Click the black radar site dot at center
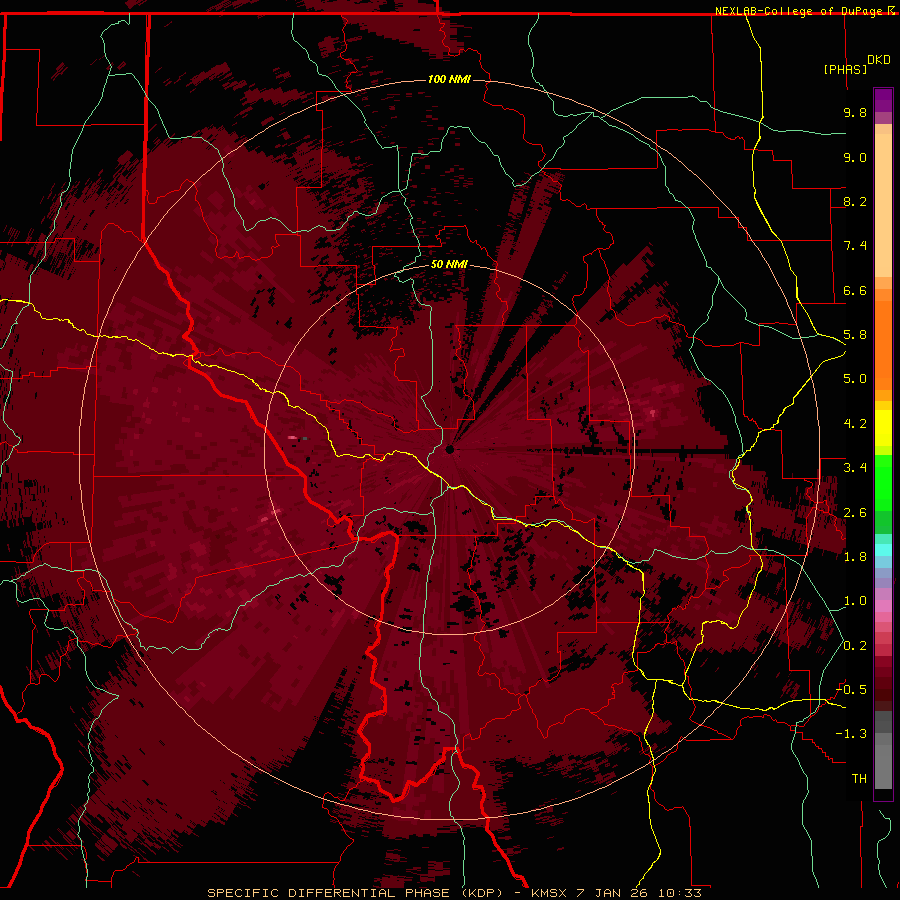The width and height of the screenshot is (900, 900). [x=449, y=449]
